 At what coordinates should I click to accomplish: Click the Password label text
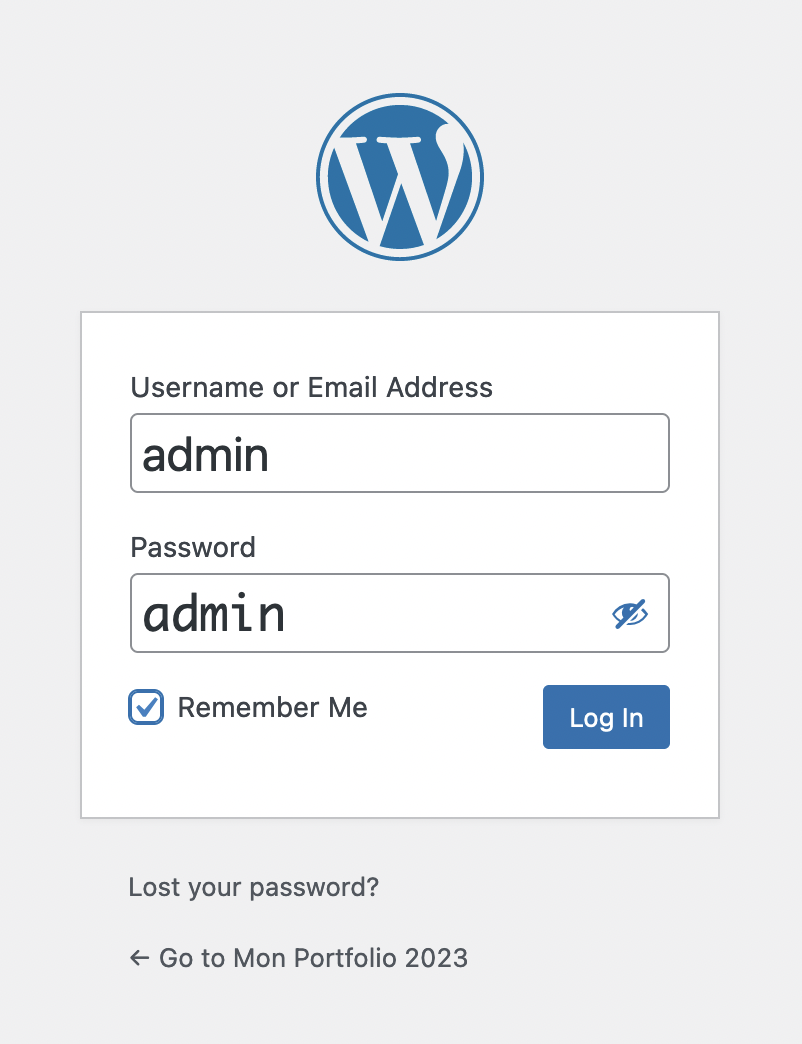click(193, 547)
